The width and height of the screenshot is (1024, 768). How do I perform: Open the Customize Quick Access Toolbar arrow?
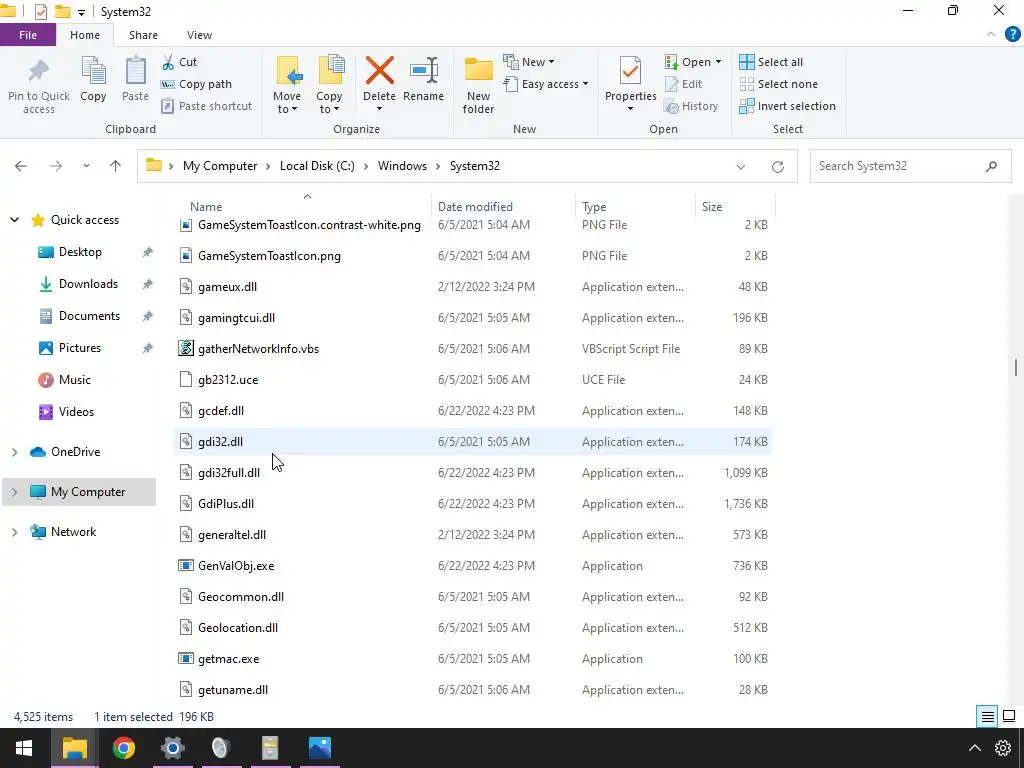pos(81,12)
